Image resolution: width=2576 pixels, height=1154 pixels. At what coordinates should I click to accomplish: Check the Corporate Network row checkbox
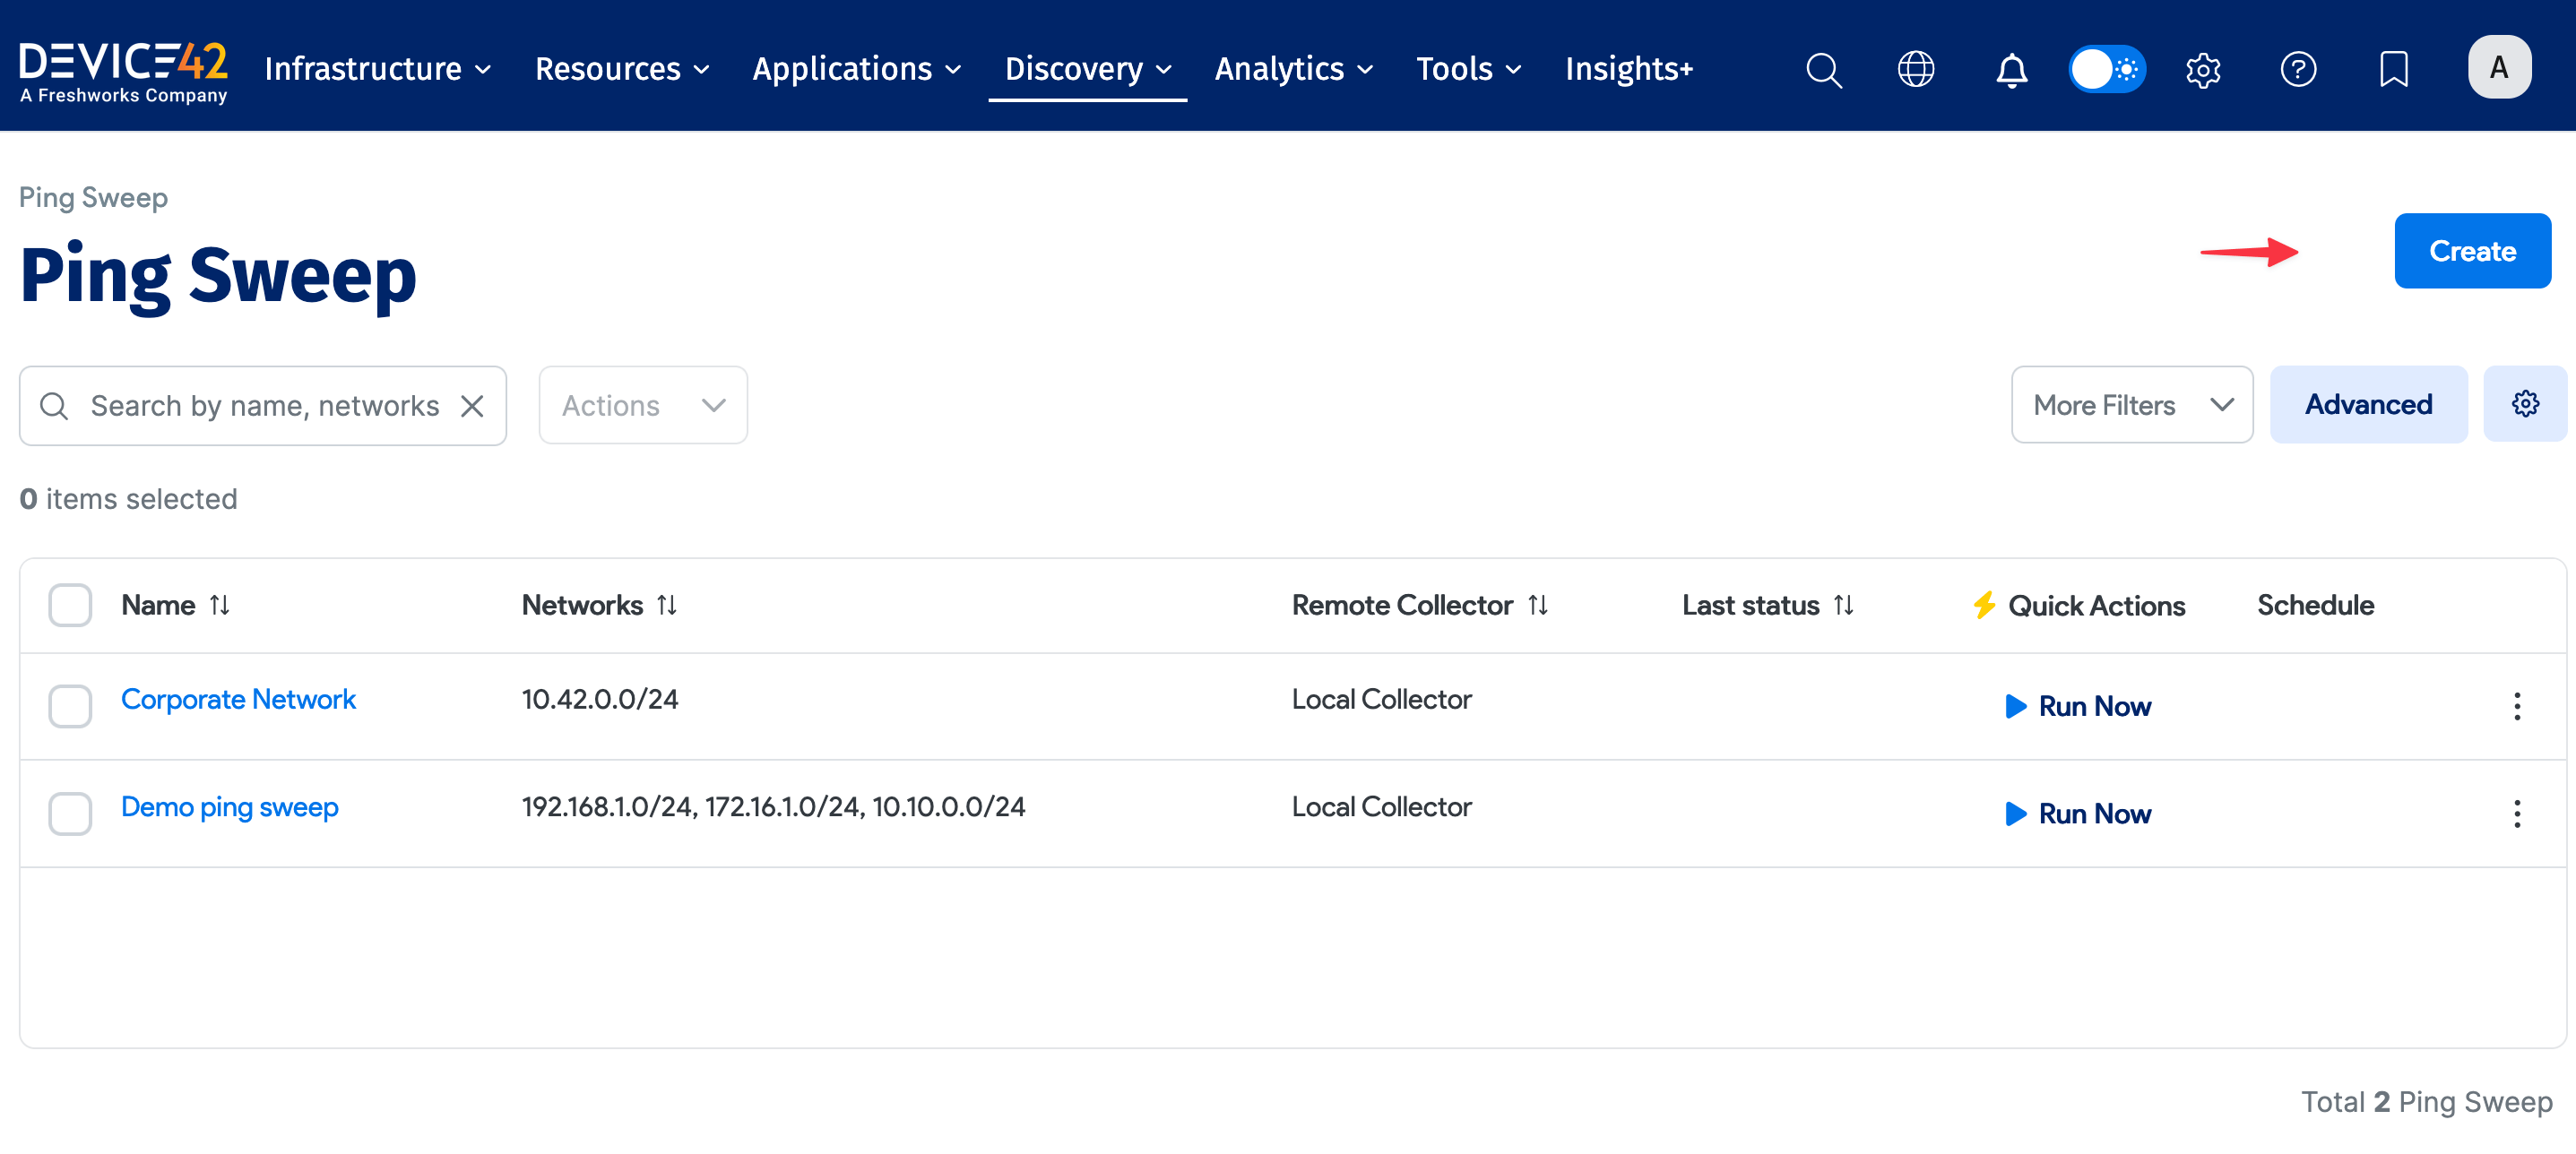pos(70,706)
